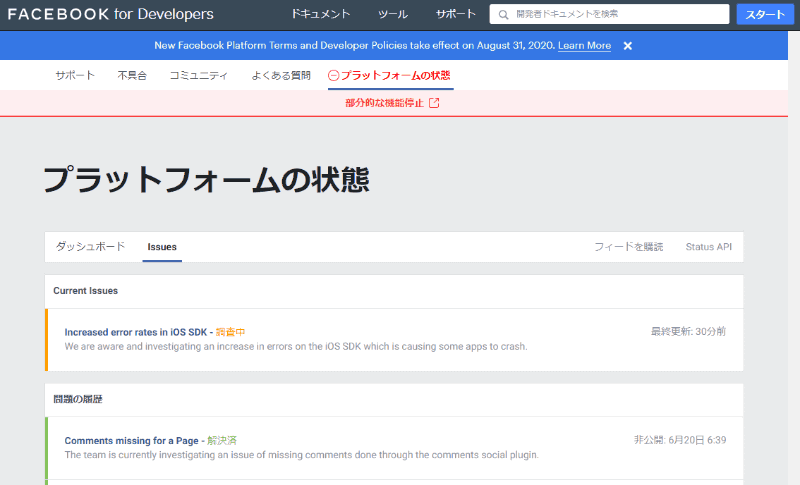Image resolution: width=800 pixels, height=485 pixels.
Task: Click the FACEBOOK for Developers logo
Action: pyautogui.click(x=111, y=14)
